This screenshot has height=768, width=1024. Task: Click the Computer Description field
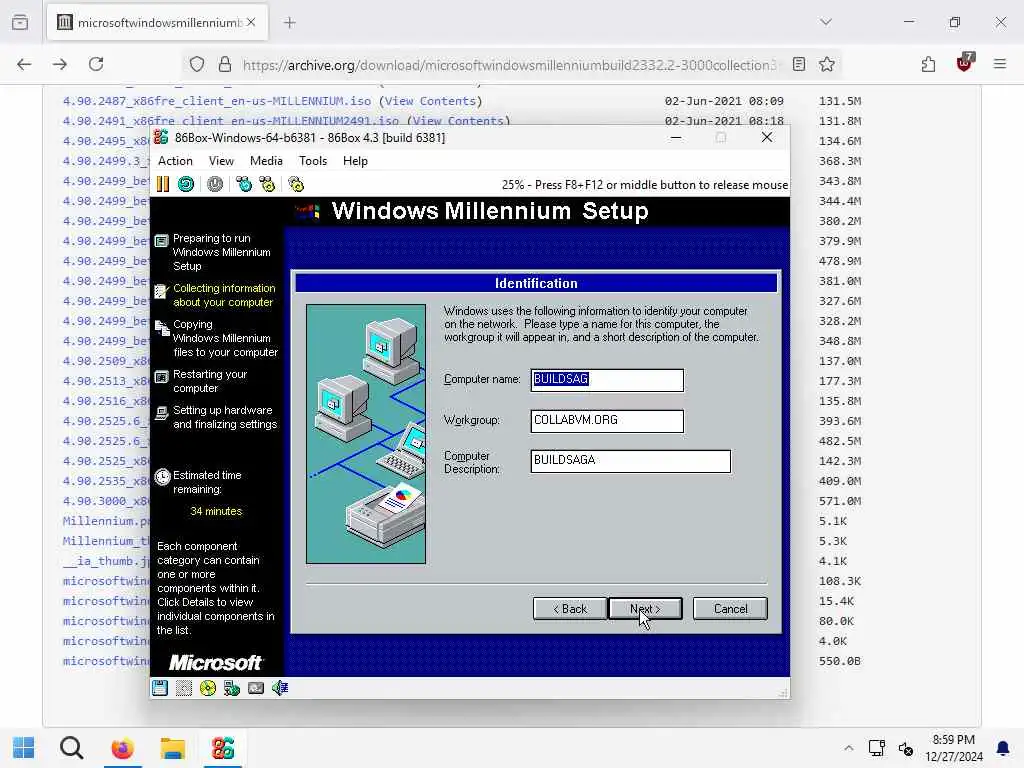point(631,461)
